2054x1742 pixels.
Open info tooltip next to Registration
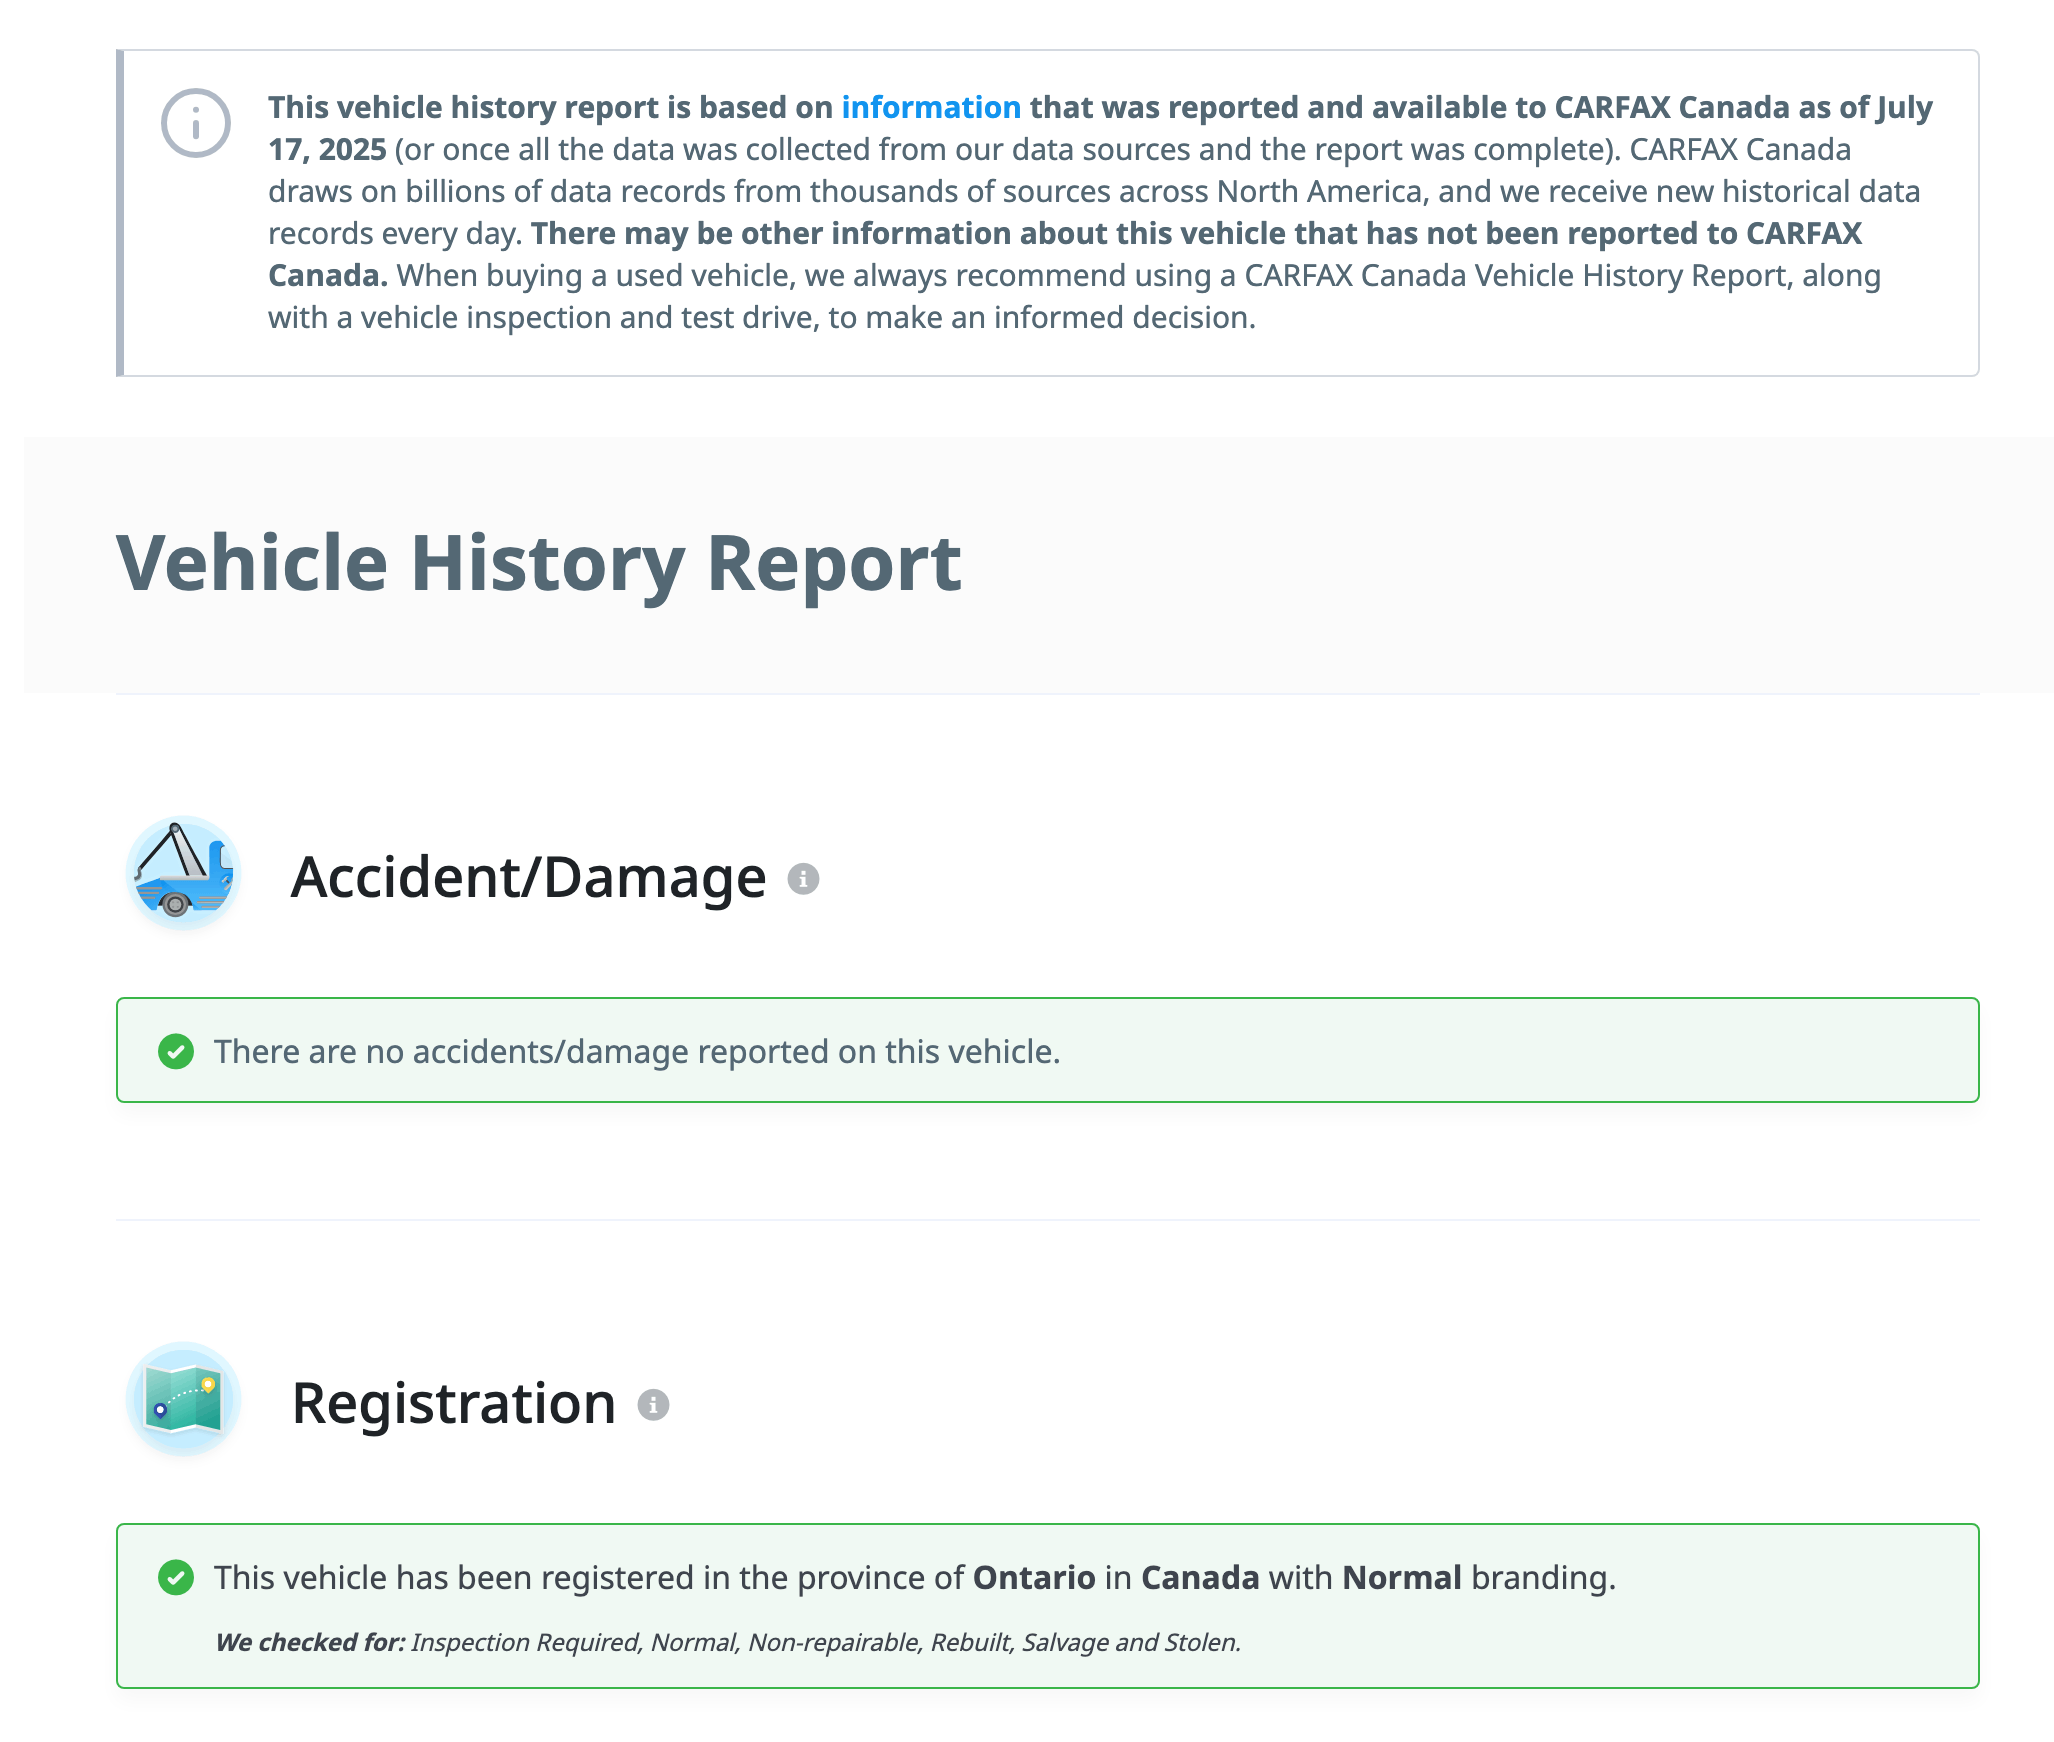click(x=653, y=1405)
